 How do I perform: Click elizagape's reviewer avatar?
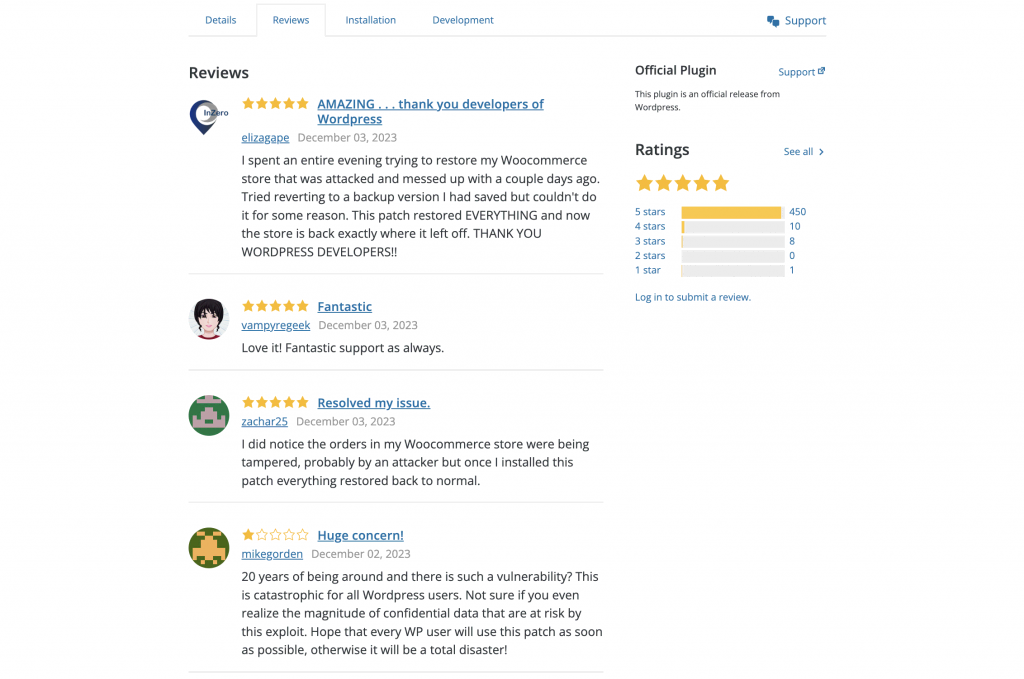click(x=209, y=117)
